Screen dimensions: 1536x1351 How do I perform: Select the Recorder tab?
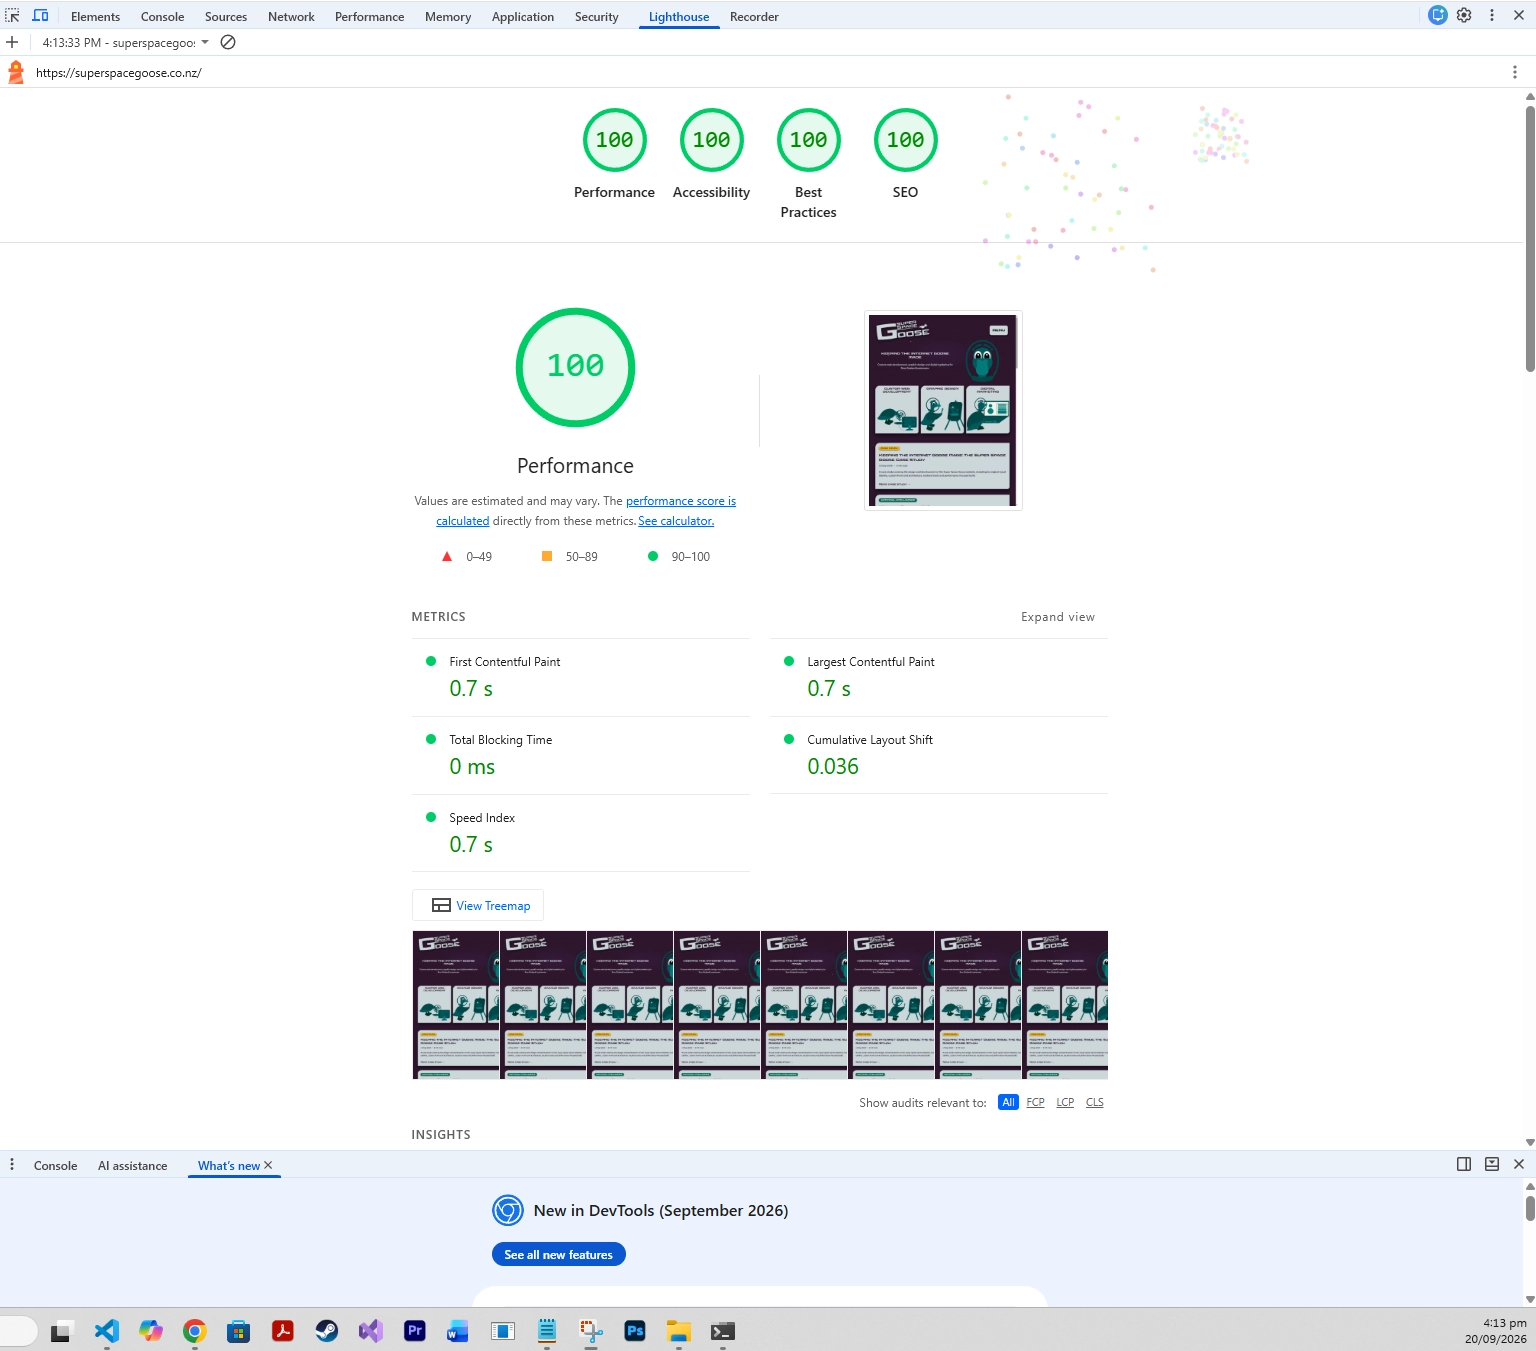click(x=754, y=16)
